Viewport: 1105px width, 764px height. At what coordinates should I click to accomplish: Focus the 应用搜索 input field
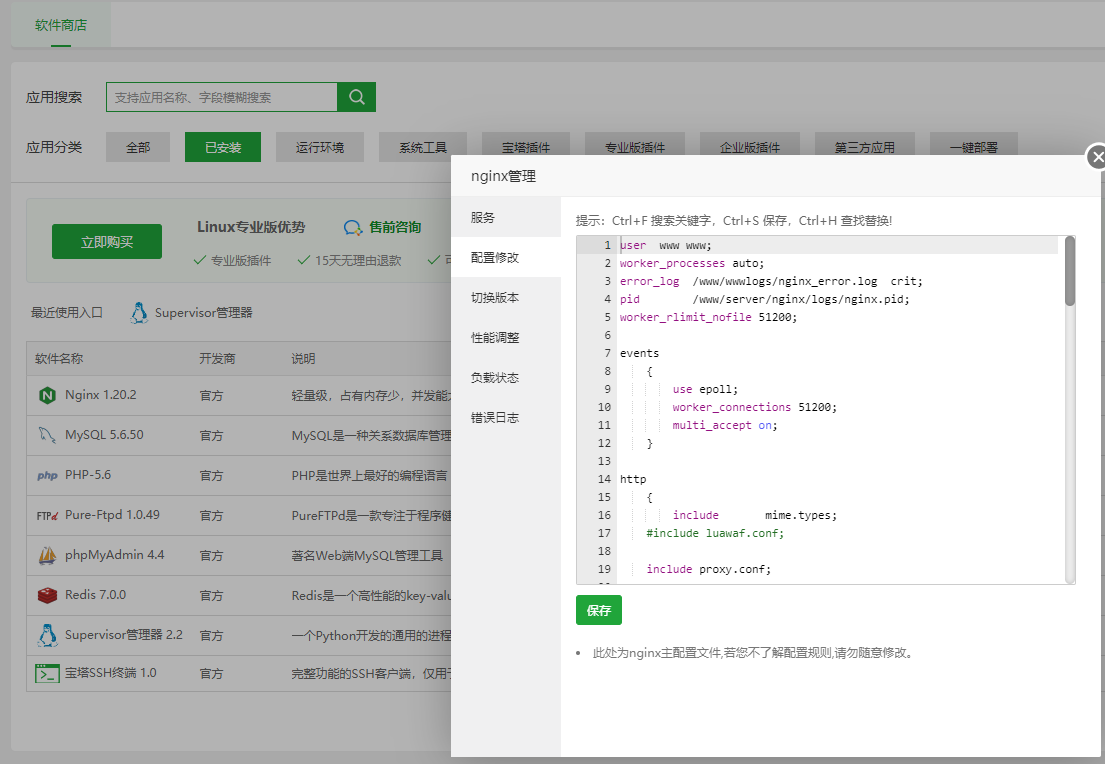(x=222, y=97)
